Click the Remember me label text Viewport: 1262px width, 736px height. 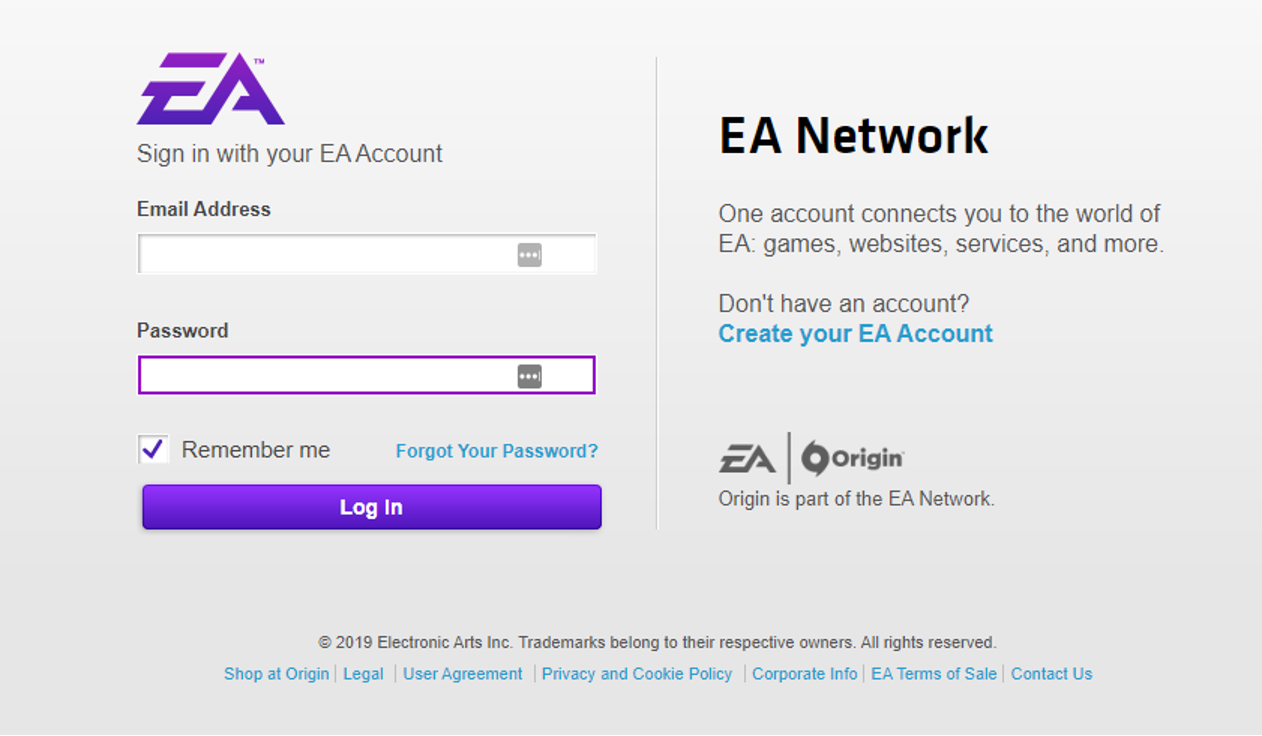coord(255,450)
